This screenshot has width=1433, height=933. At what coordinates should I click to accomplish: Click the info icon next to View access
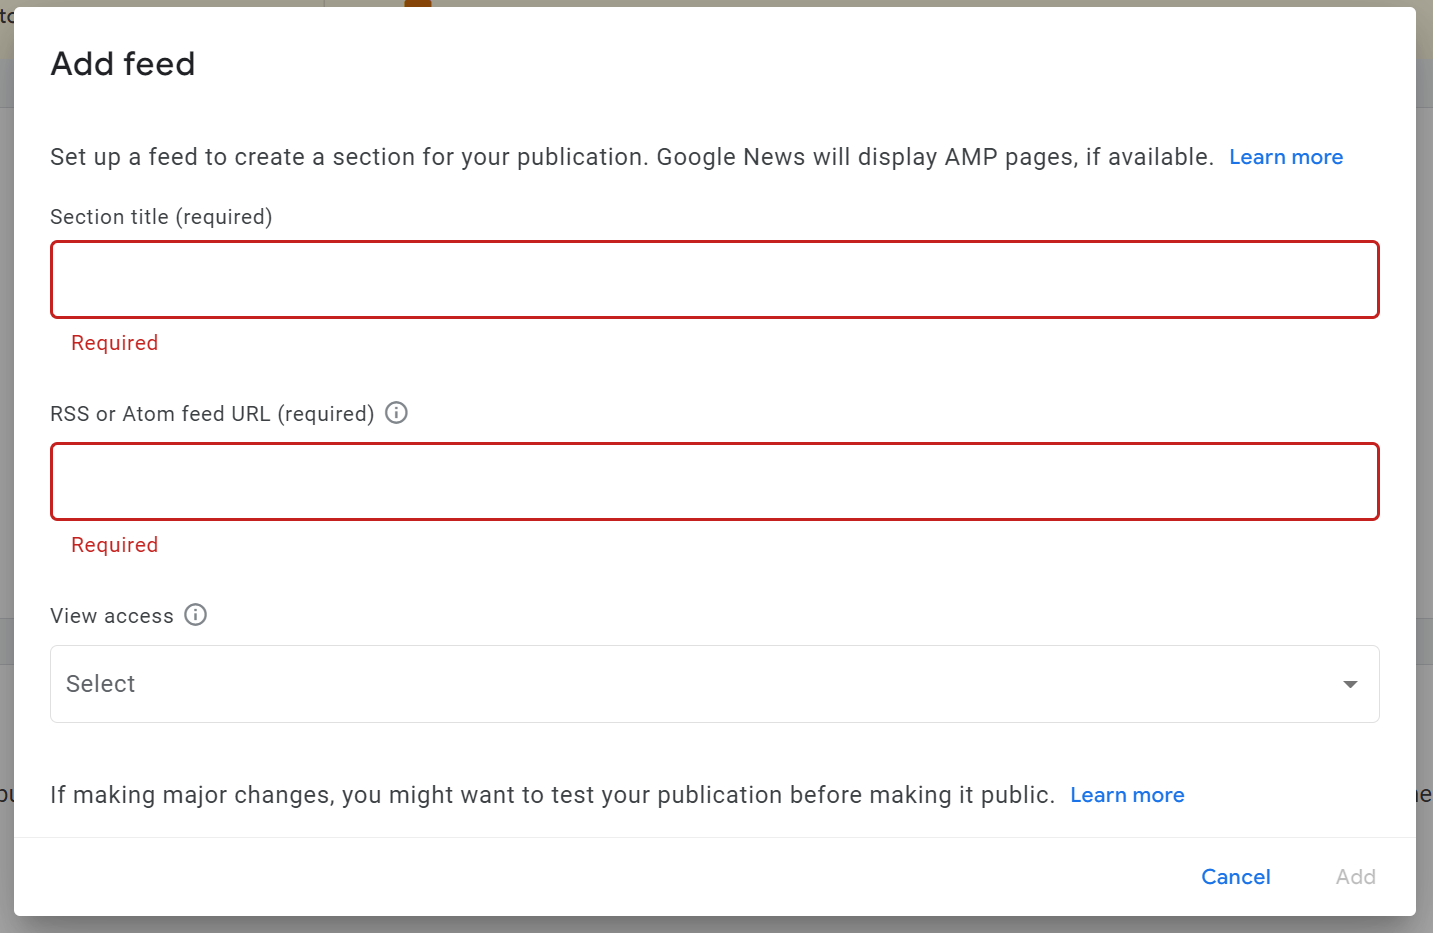click(196, 615)
